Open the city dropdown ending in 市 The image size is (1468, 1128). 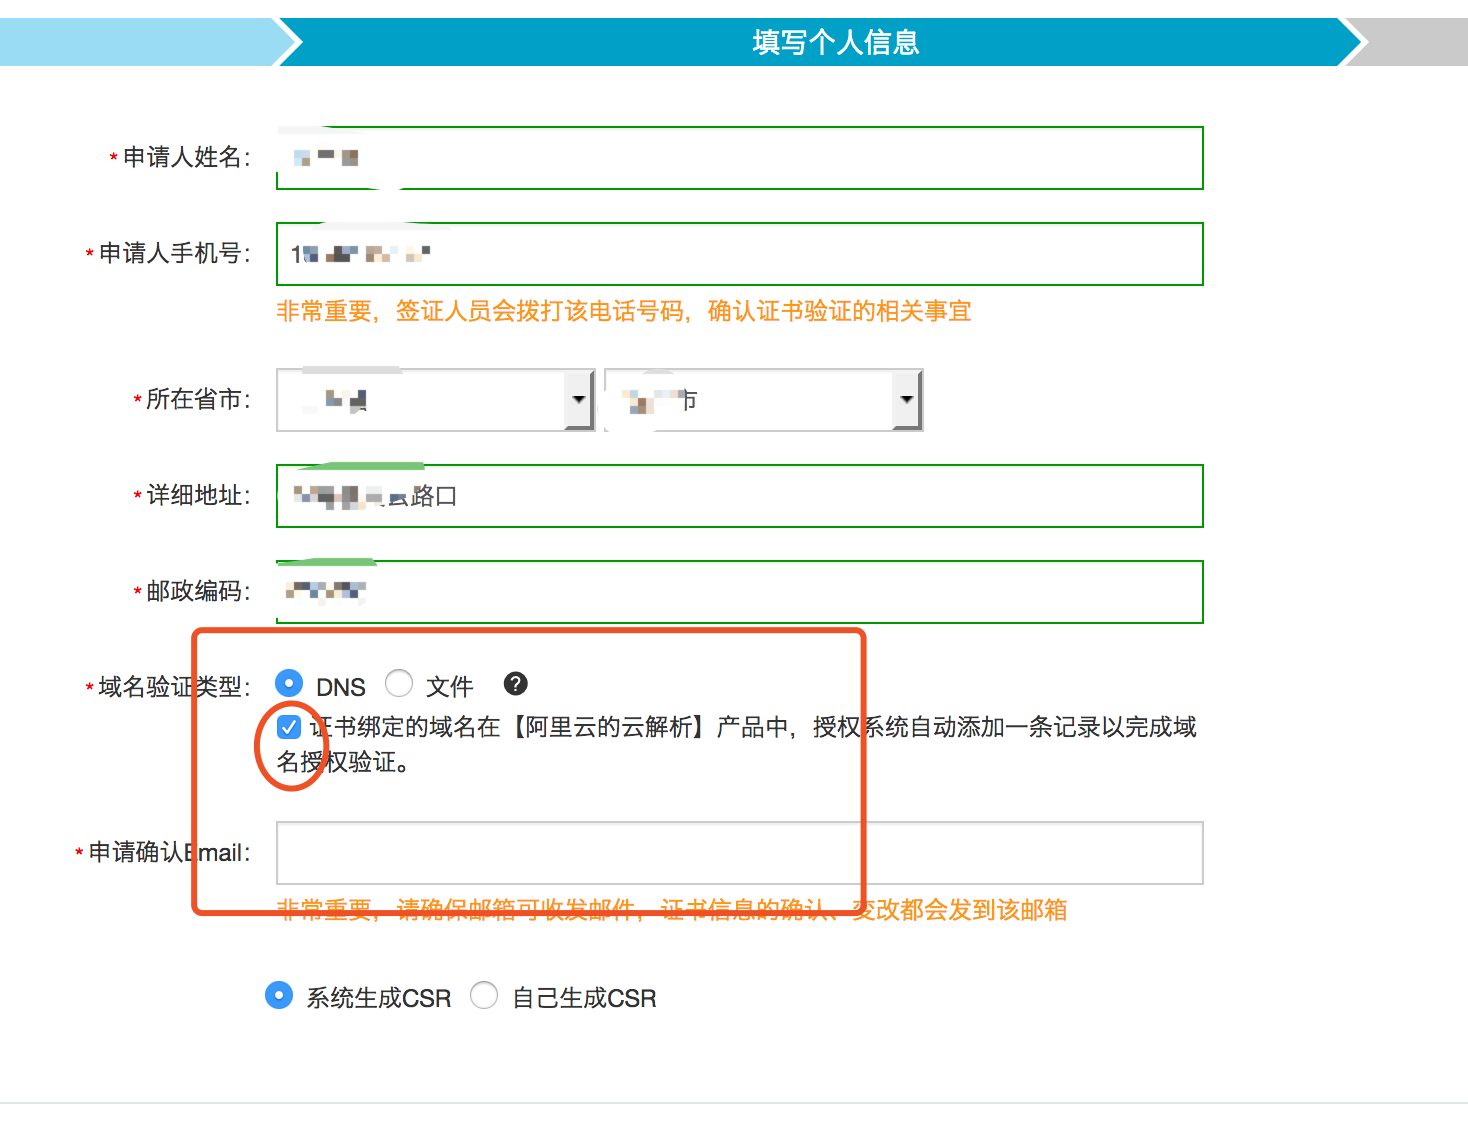pos(763,400)
